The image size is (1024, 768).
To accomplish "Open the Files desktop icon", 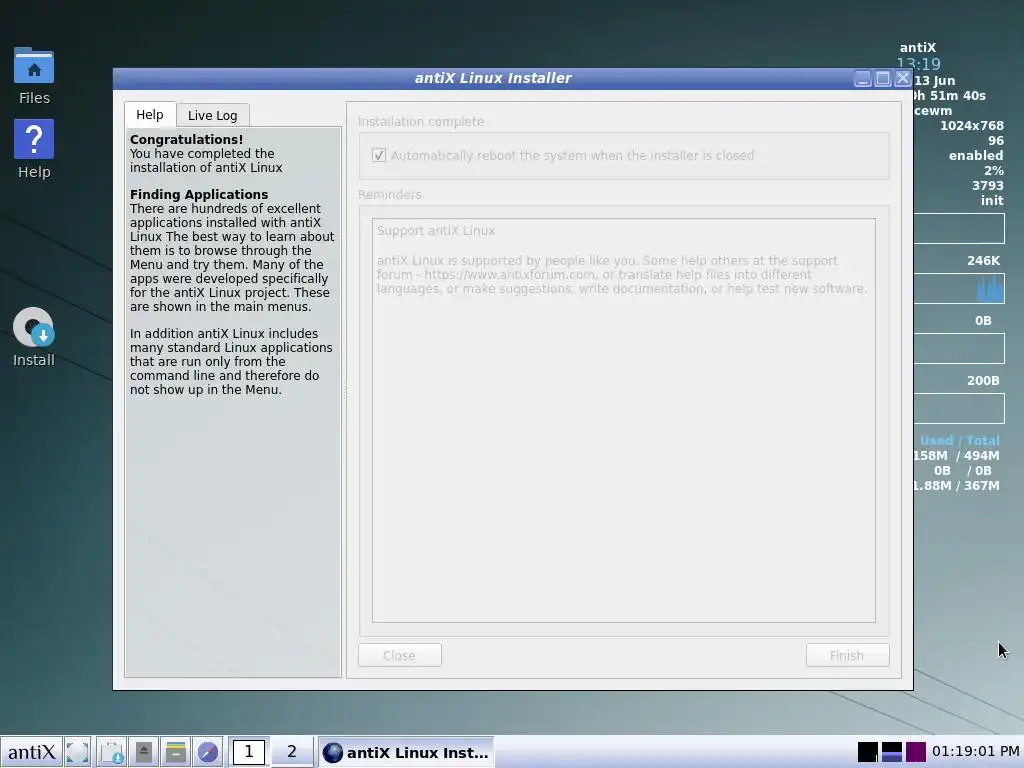I will pos(34,75).
